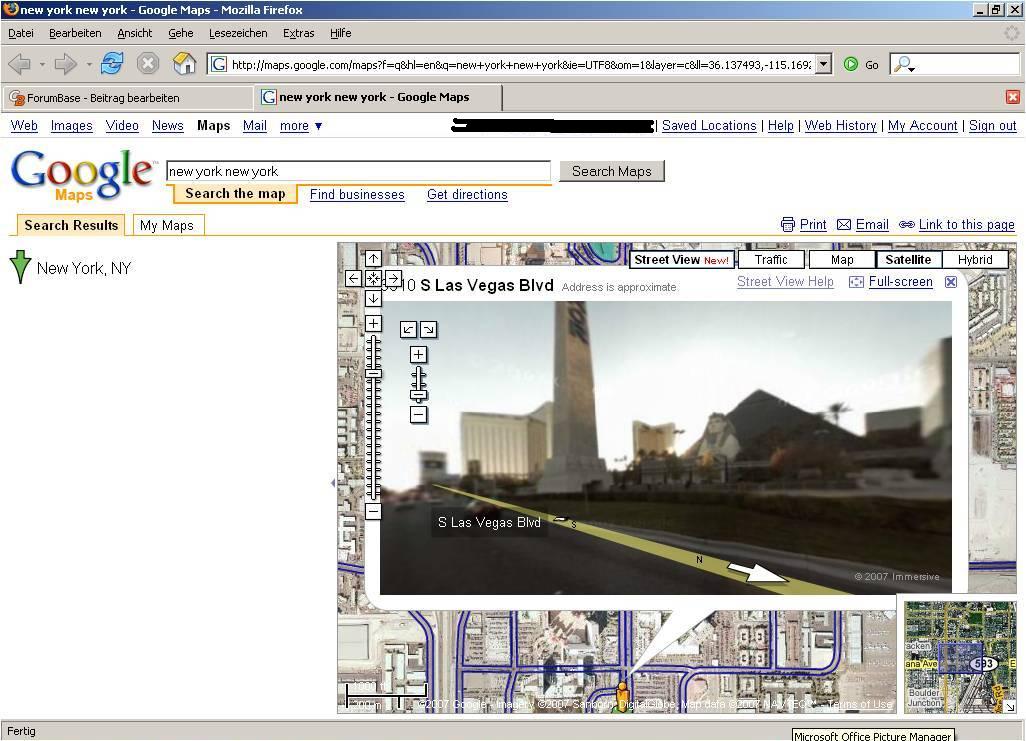
Task: Collapse the left results panel arrow
Action: coord(333,482)
